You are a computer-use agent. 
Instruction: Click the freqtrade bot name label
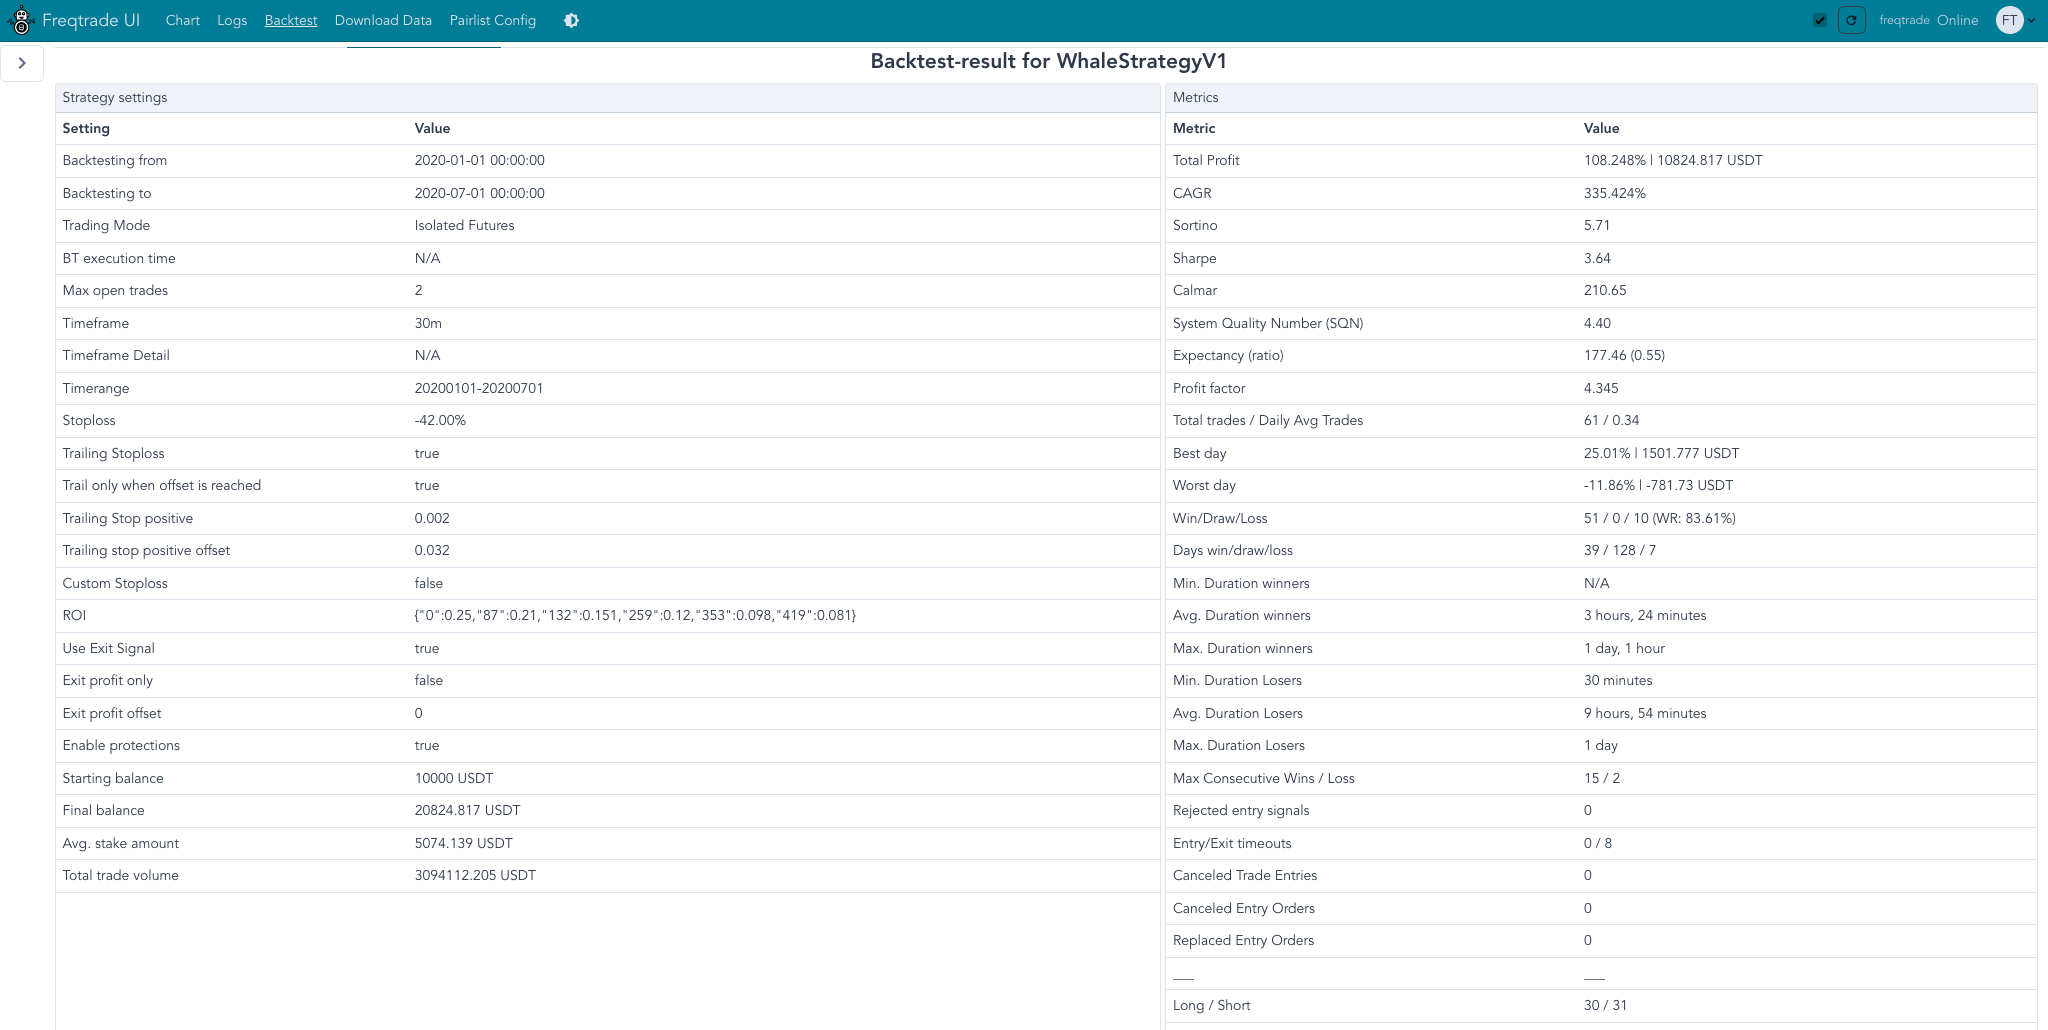tap(1904, 20)
